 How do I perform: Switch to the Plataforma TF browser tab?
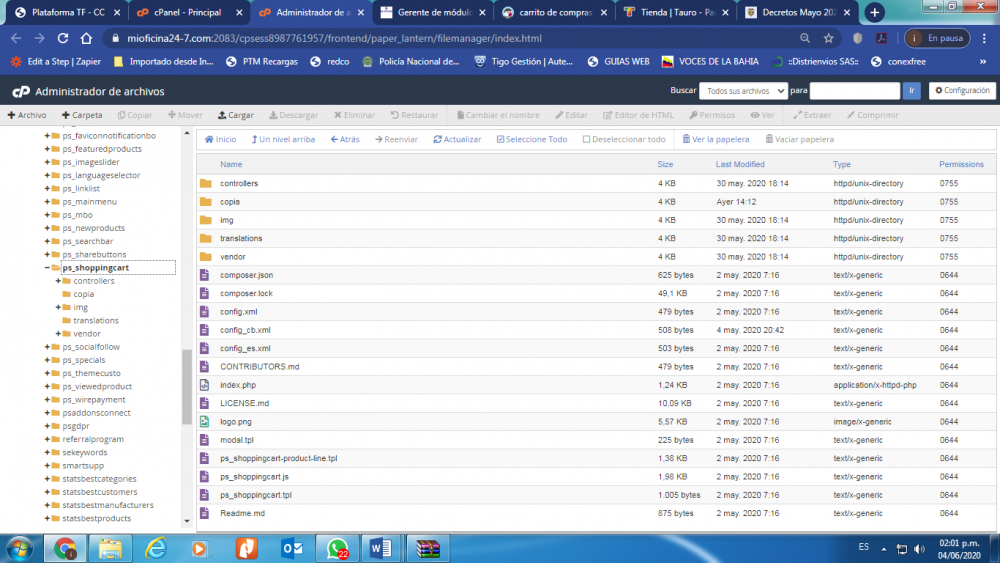tap(68, 12)
